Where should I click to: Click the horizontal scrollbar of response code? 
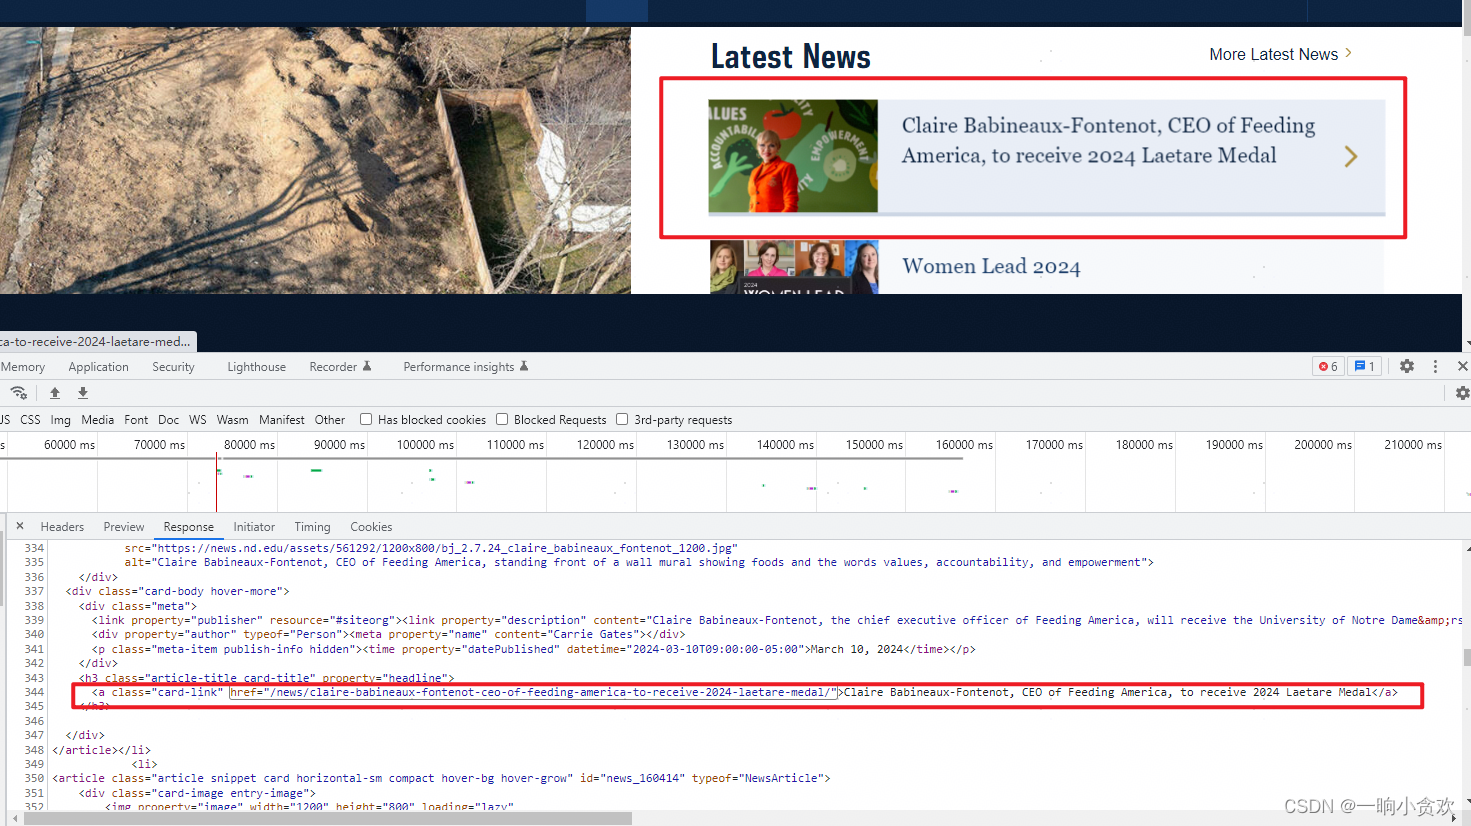coord(328,818)
